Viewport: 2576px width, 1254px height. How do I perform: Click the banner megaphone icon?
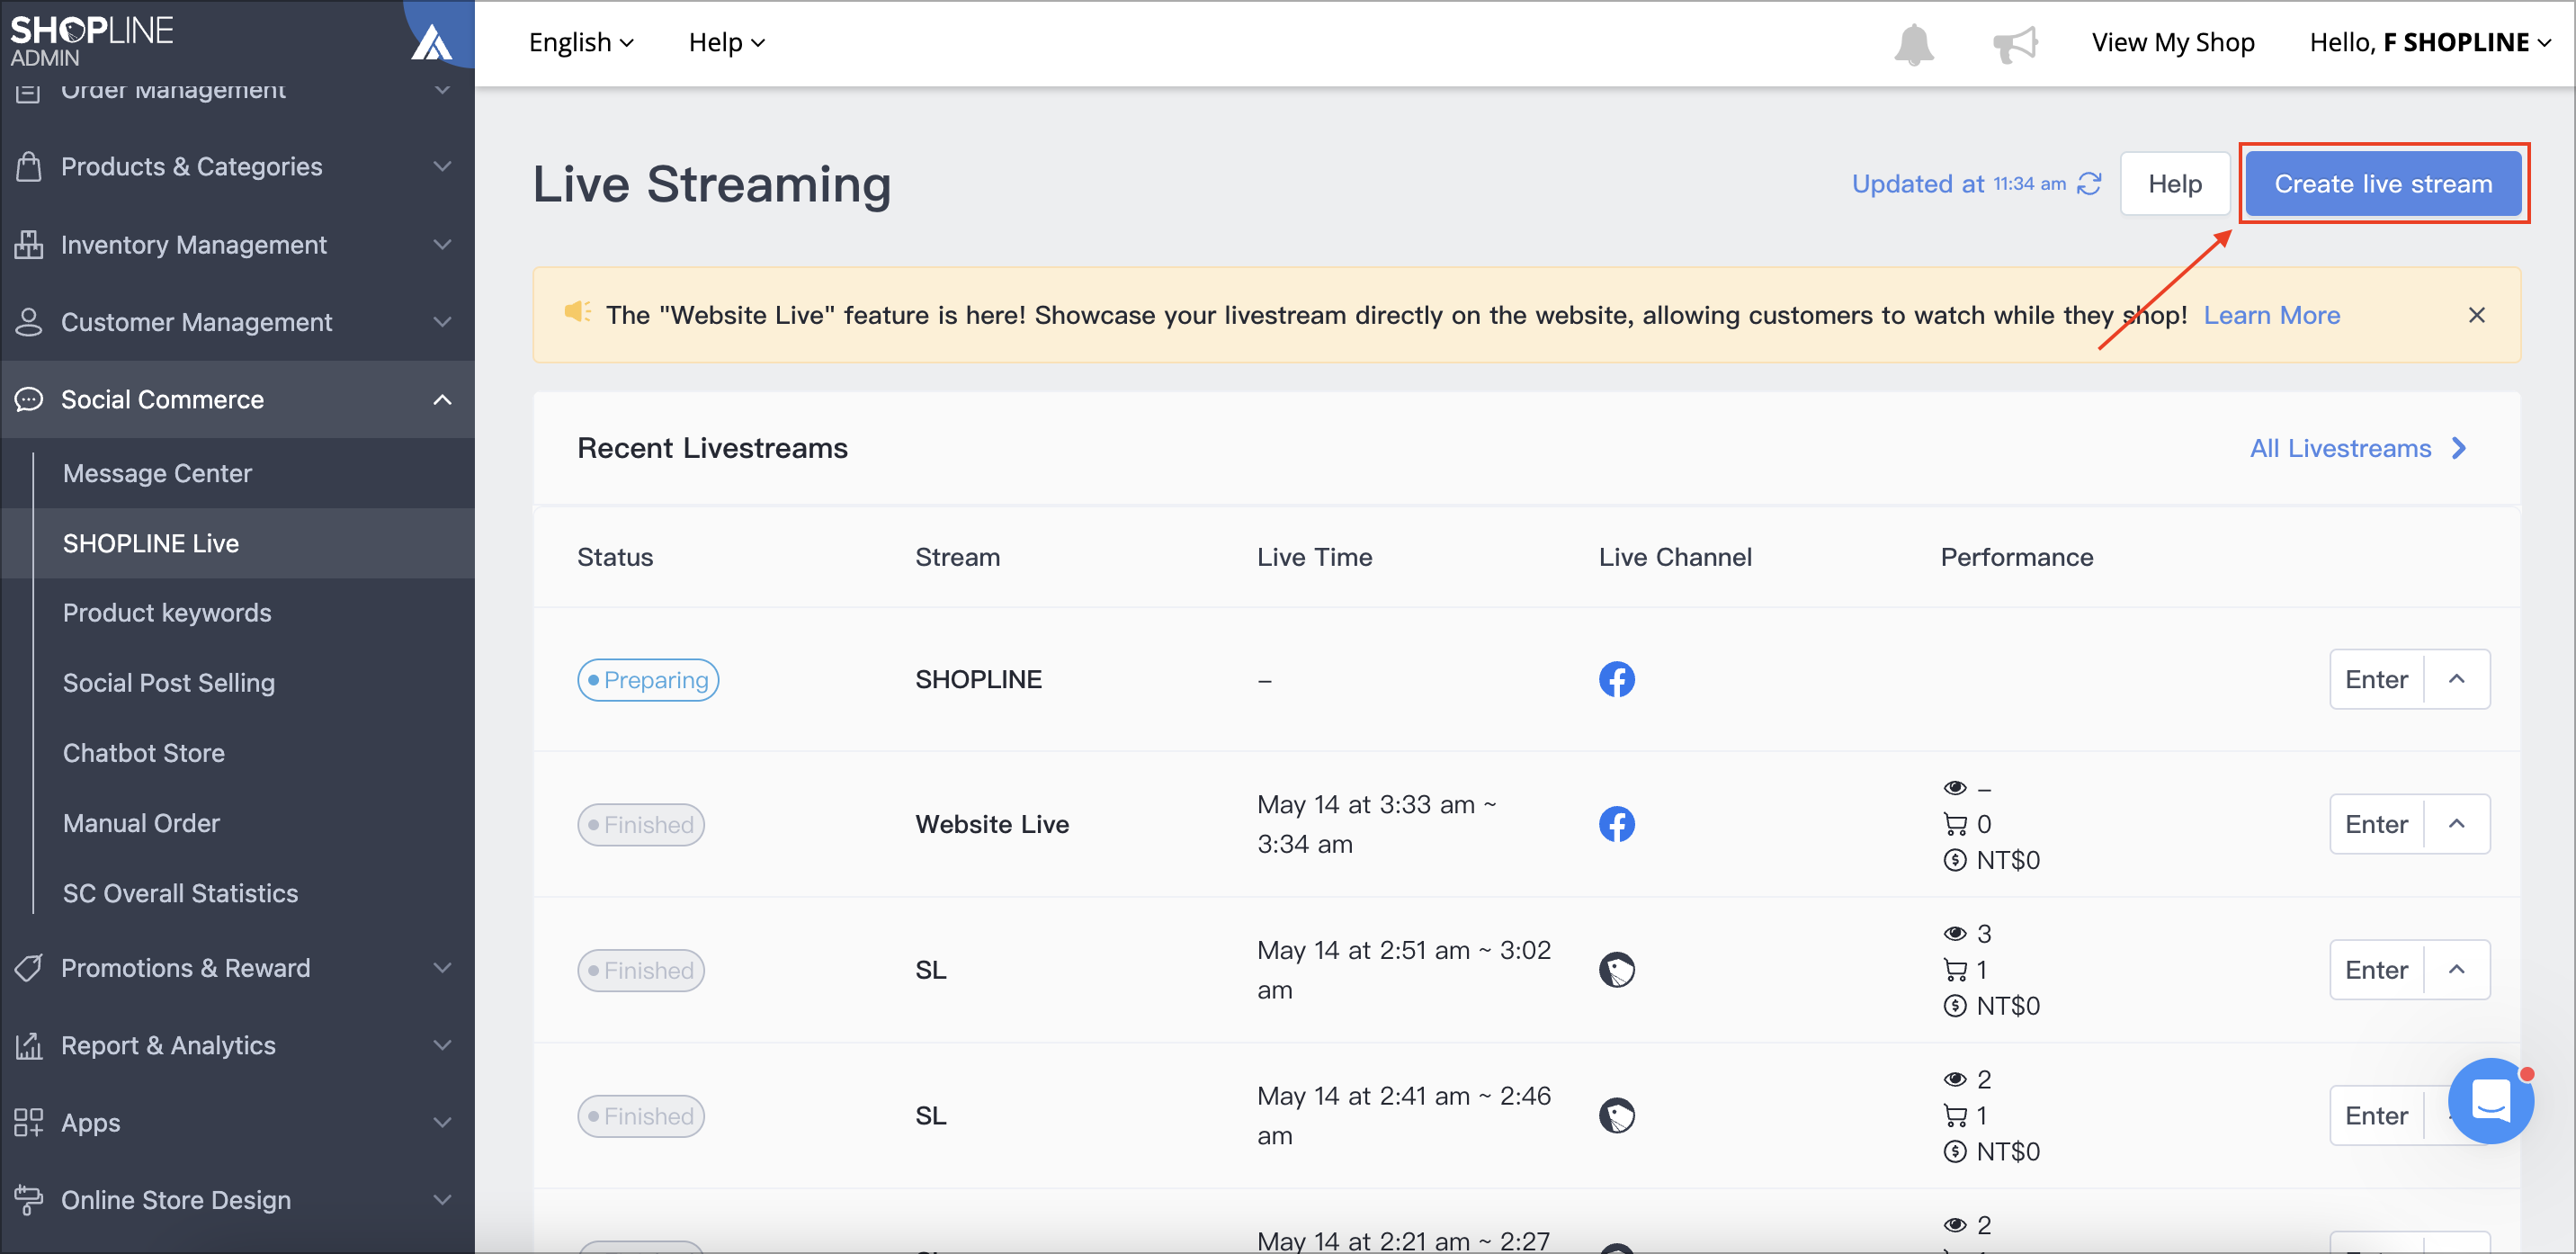pos(577,312)
